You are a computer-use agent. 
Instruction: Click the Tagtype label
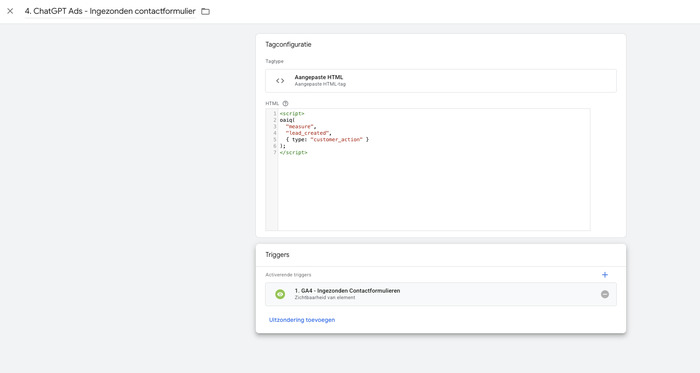[x=274, y=61]
